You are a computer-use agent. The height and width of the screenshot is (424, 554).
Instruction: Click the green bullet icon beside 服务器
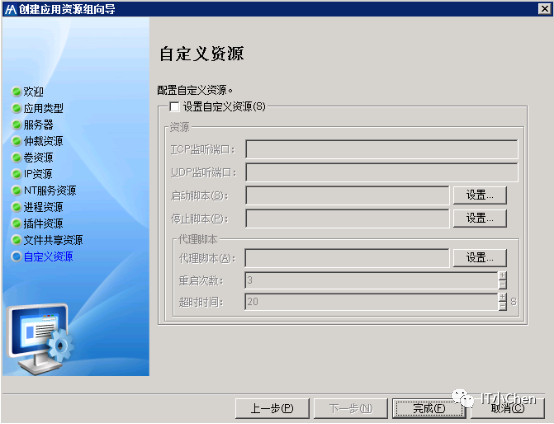pos(16,124)
